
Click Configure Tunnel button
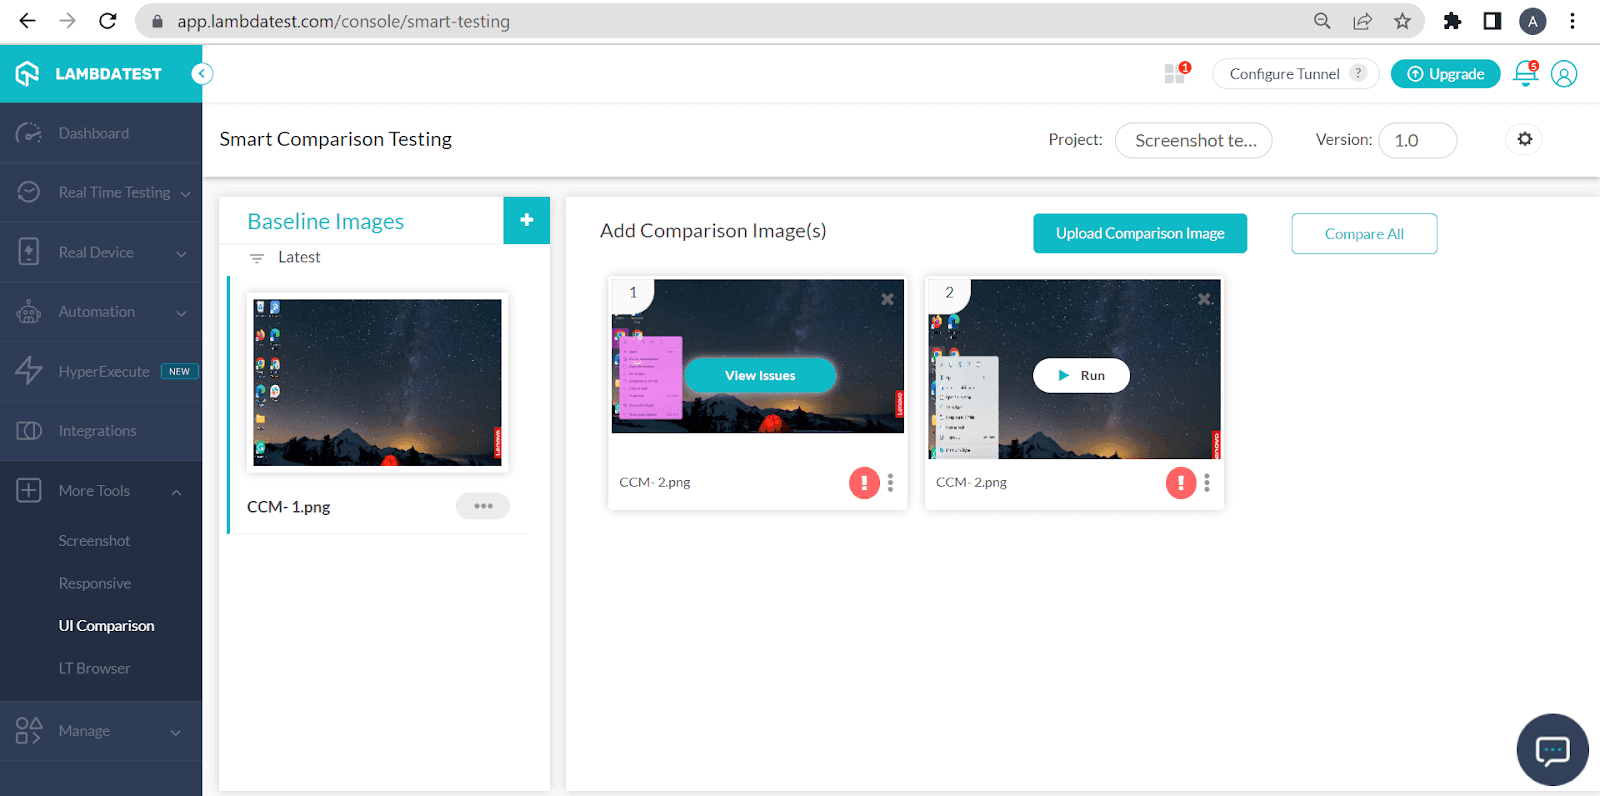(1295, 74)
